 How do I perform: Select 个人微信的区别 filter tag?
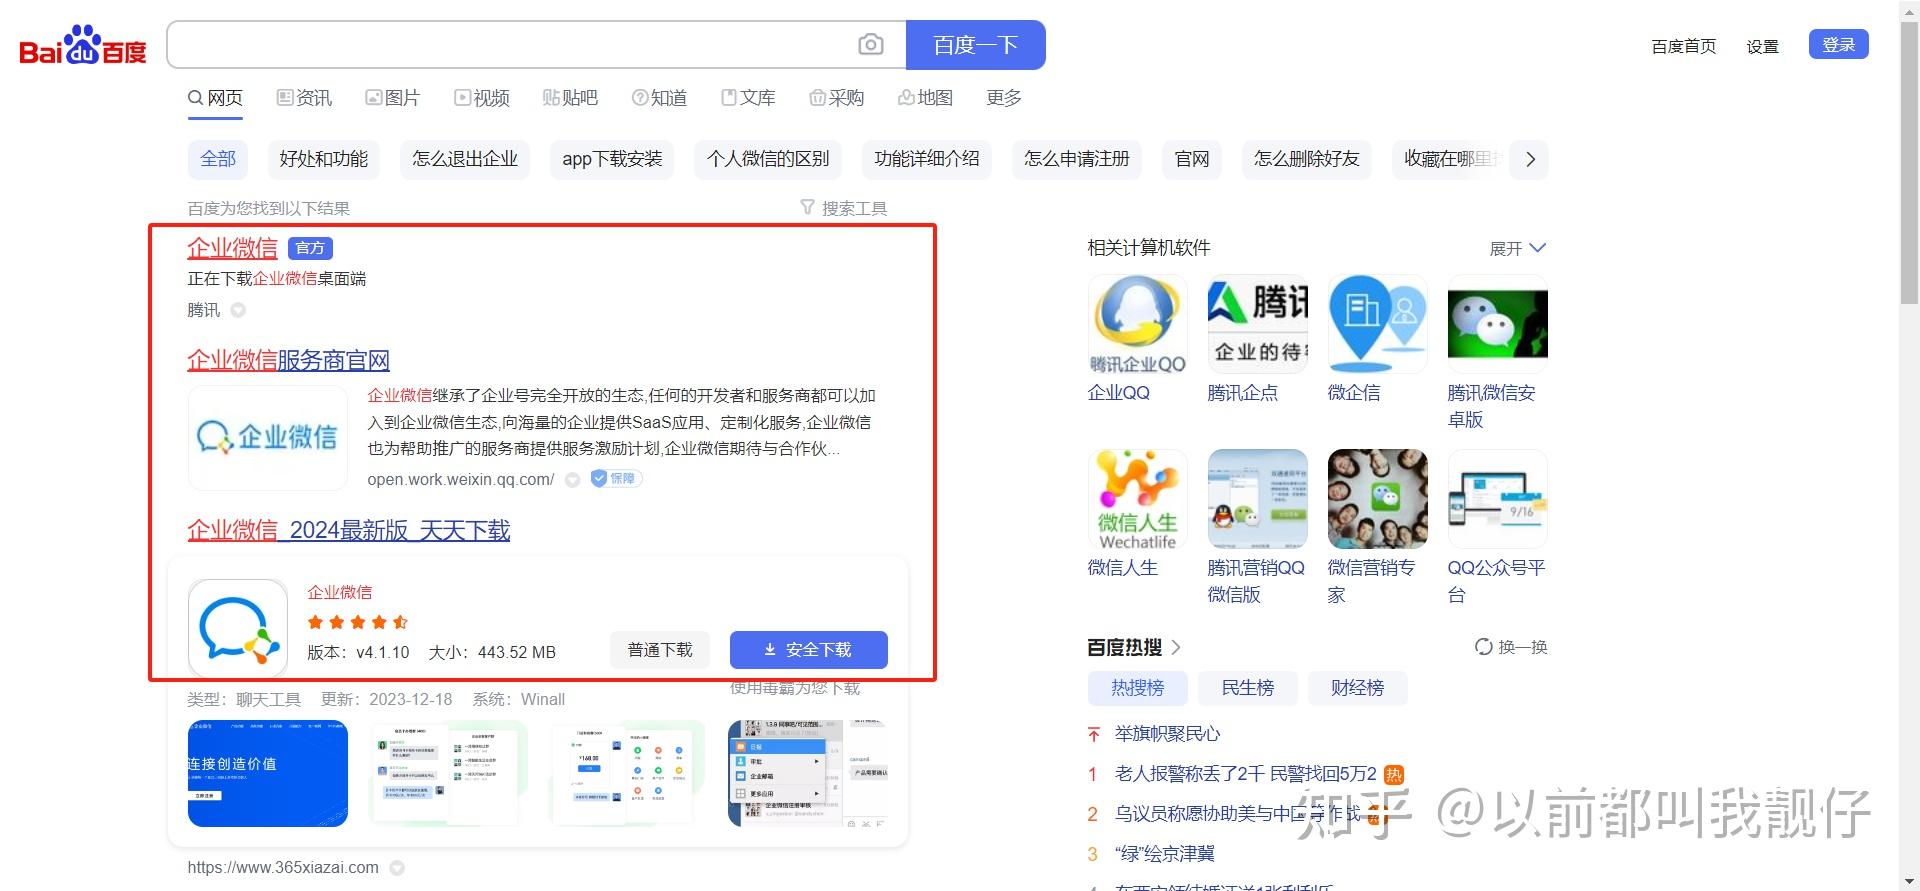[768, 159]
